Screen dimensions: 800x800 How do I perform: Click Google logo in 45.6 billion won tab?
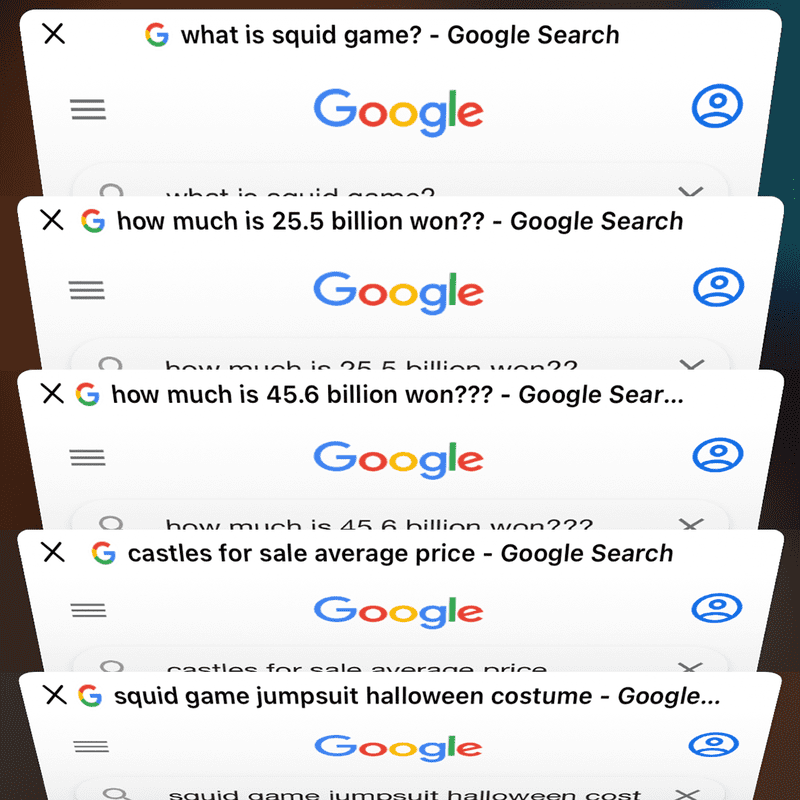pyautogui.click(x=398, y=460)
